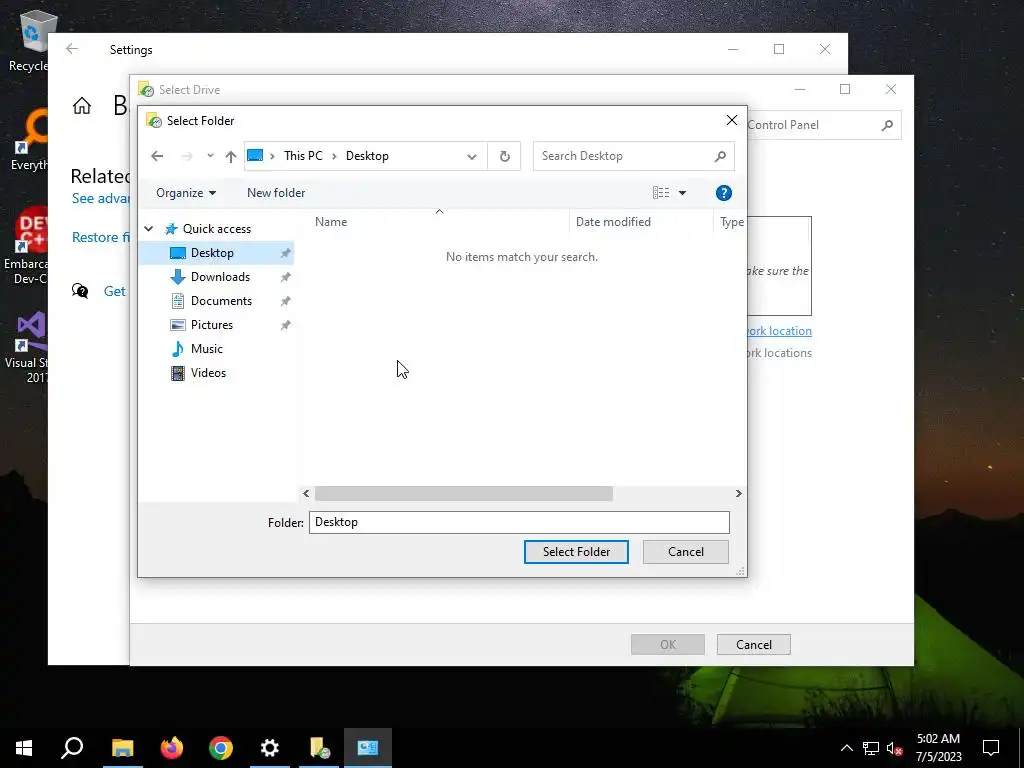Click the network tray icon
Viewport: 1024px width, 768px height.
tap(871, 748)
